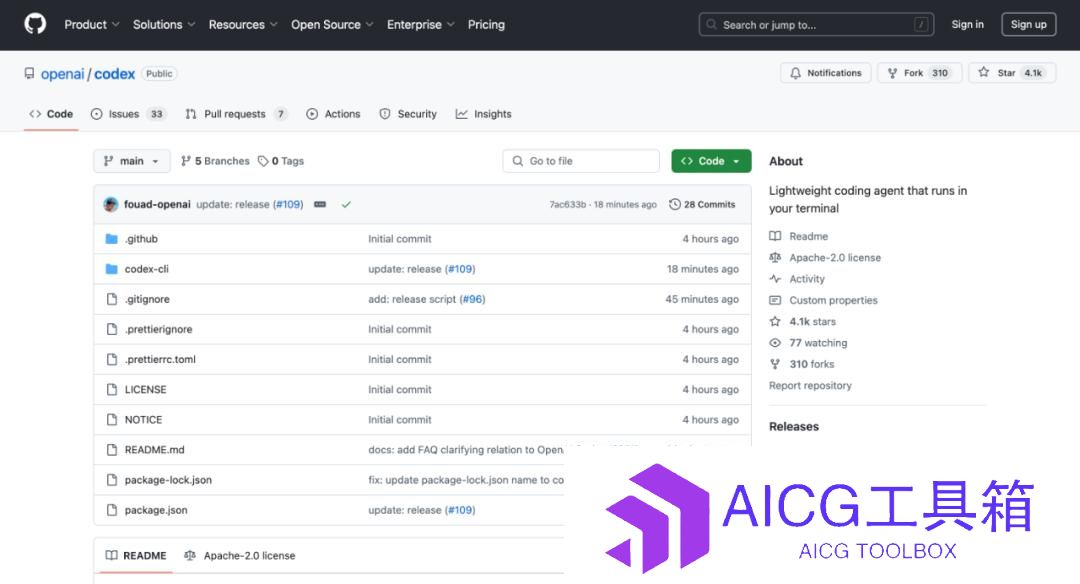Open the green Code dropdown button

711,161
